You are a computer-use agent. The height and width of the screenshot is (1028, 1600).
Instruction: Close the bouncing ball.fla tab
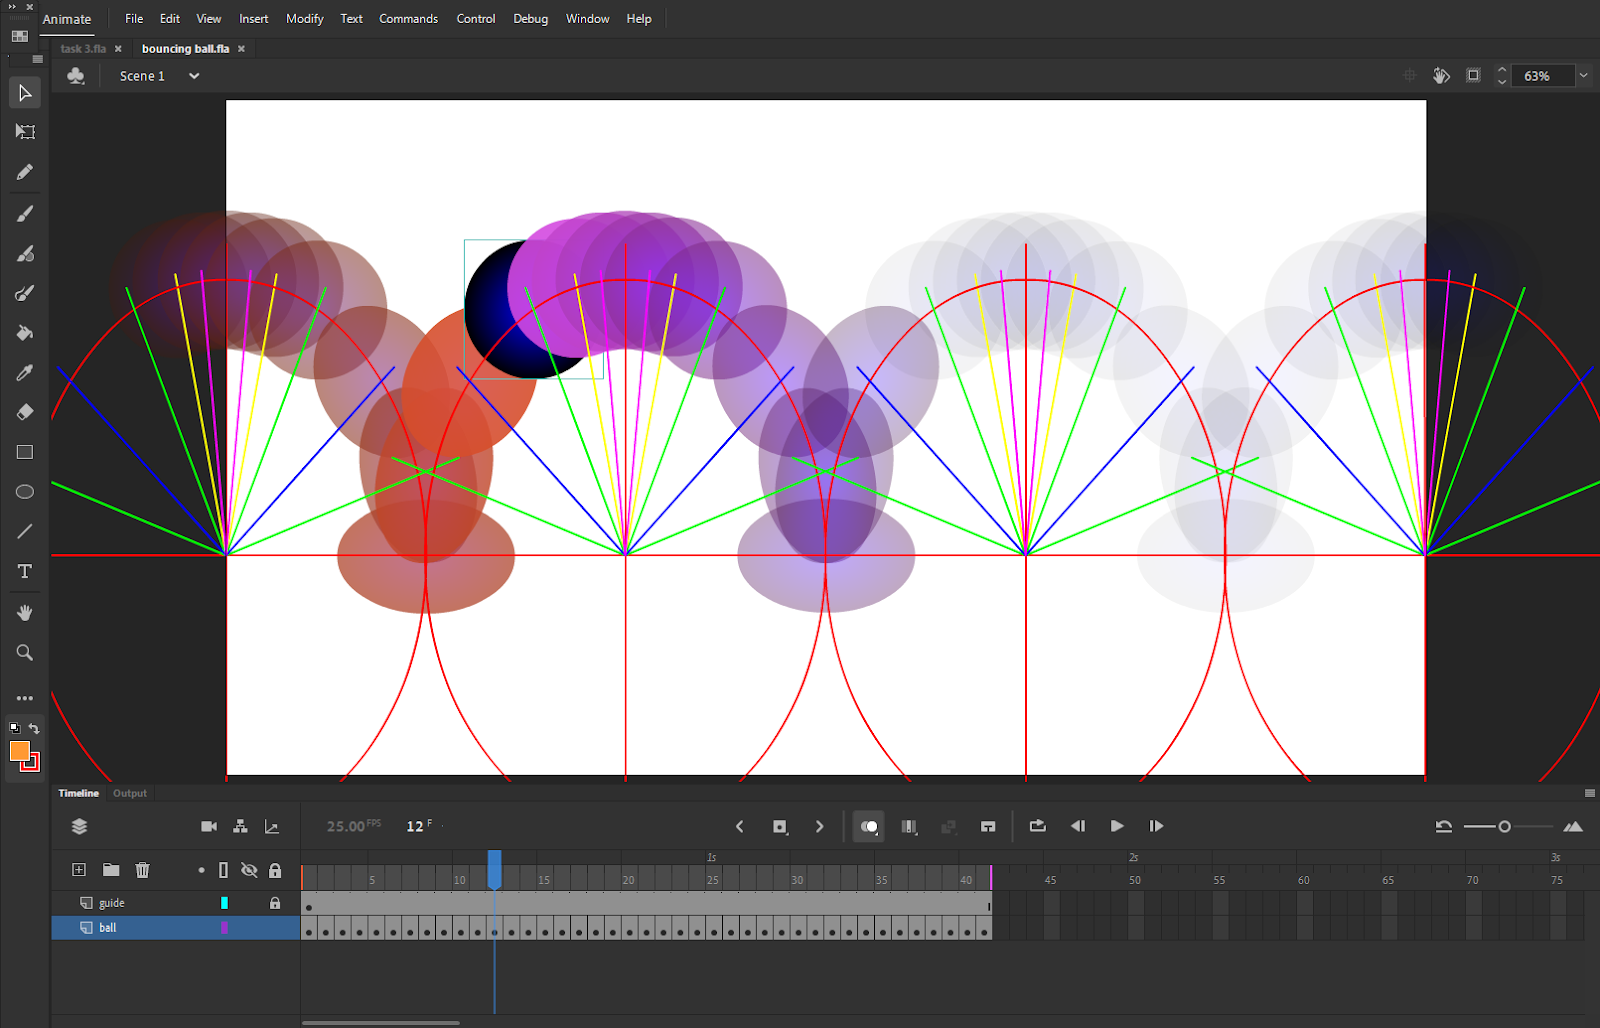(x=241, y=49)
